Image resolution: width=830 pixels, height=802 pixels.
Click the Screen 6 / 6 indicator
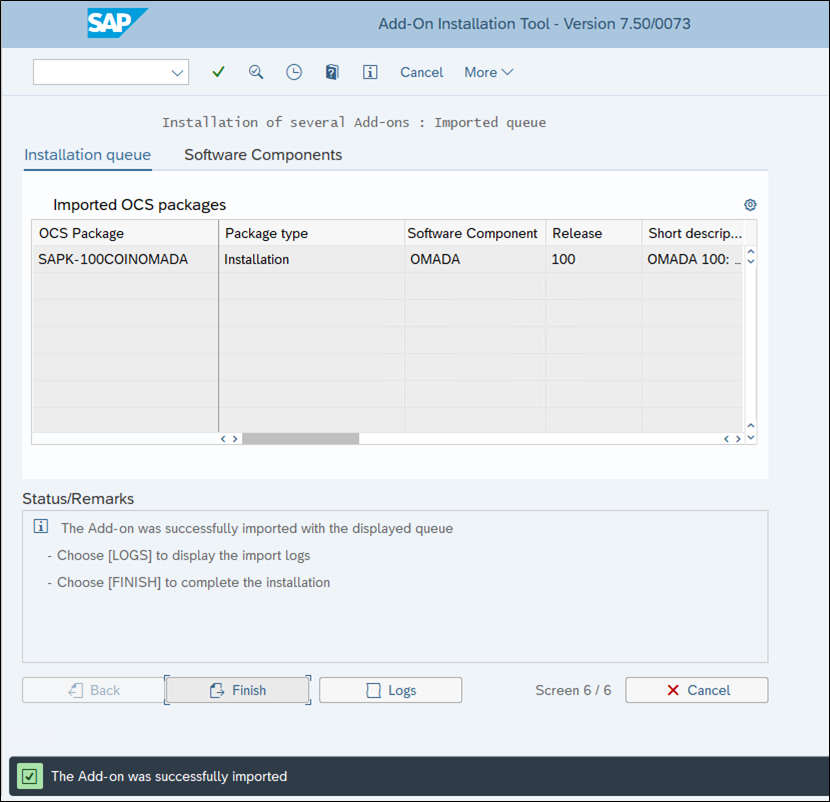[573, 690]
